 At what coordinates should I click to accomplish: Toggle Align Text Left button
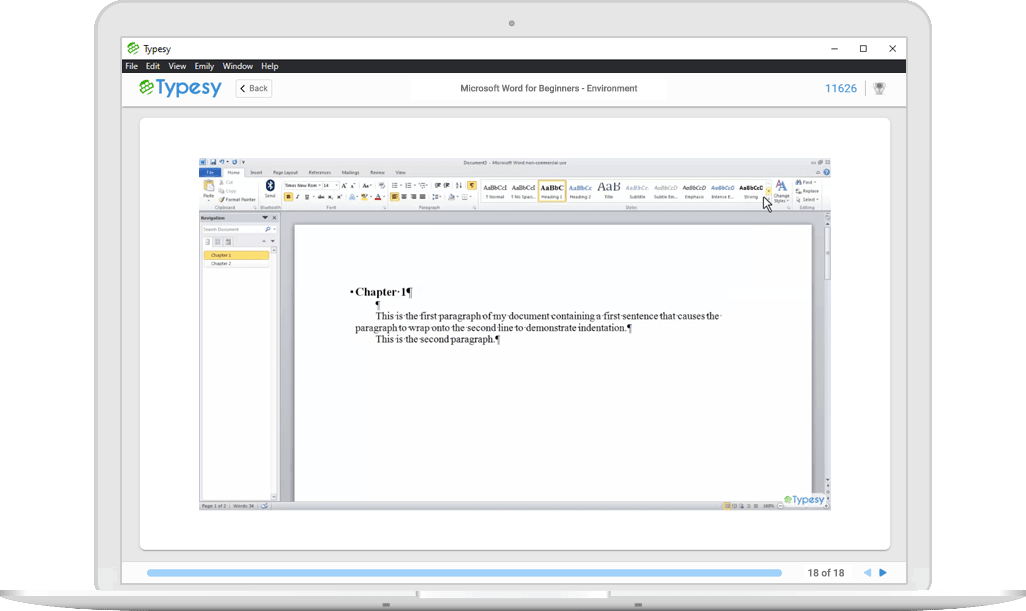point(395,197)
